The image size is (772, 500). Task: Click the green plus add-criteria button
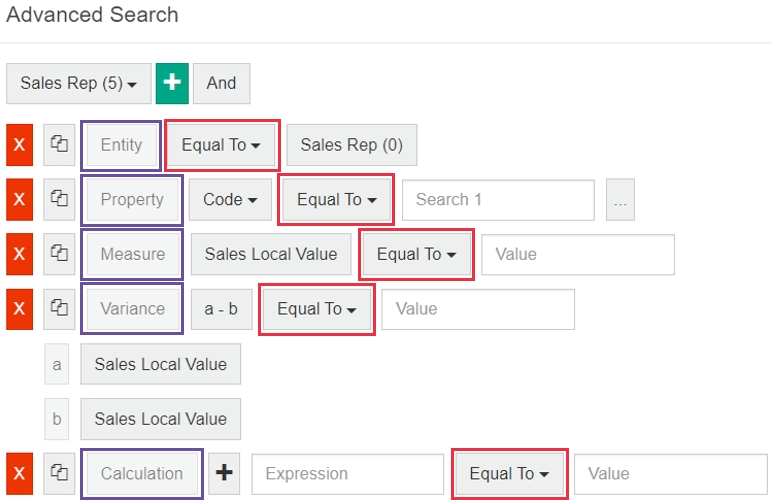pyautogui.click(x=172, y=84)
